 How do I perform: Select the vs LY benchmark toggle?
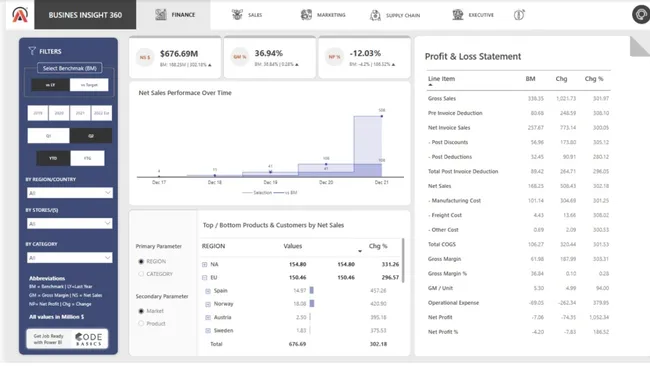[50, 85]
